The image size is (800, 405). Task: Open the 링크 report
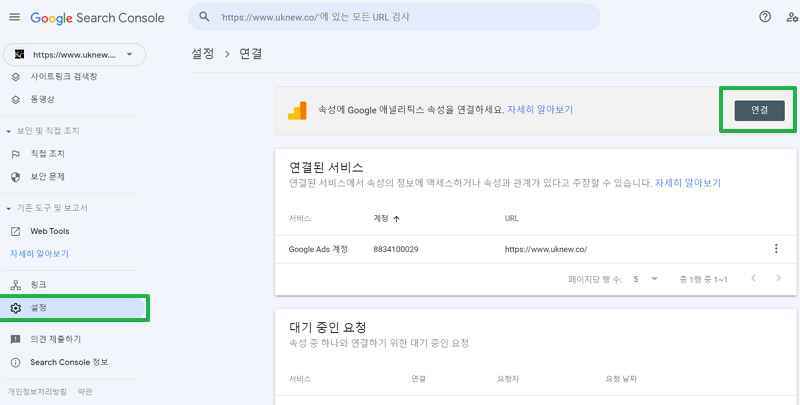point(39,285)
